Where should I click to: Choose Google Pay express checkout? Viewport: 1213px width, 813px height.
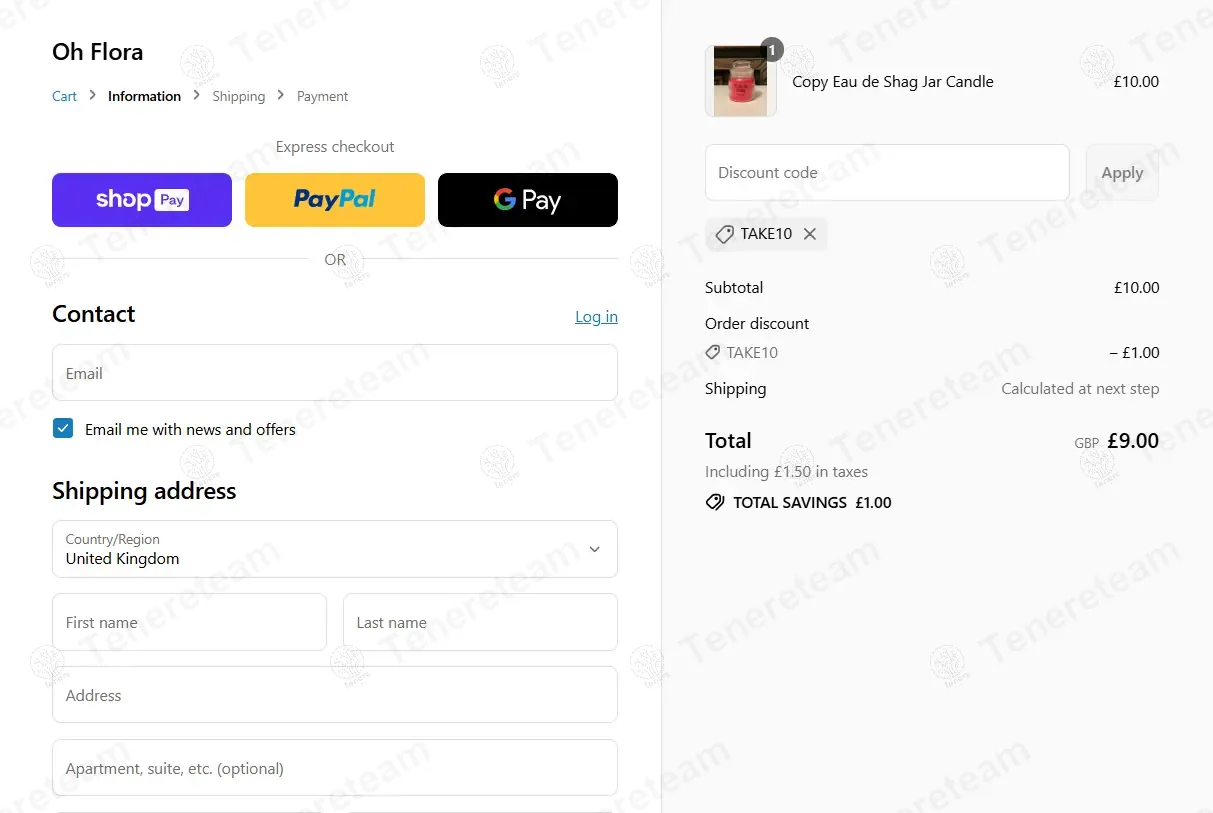click(x=528, y=200)
